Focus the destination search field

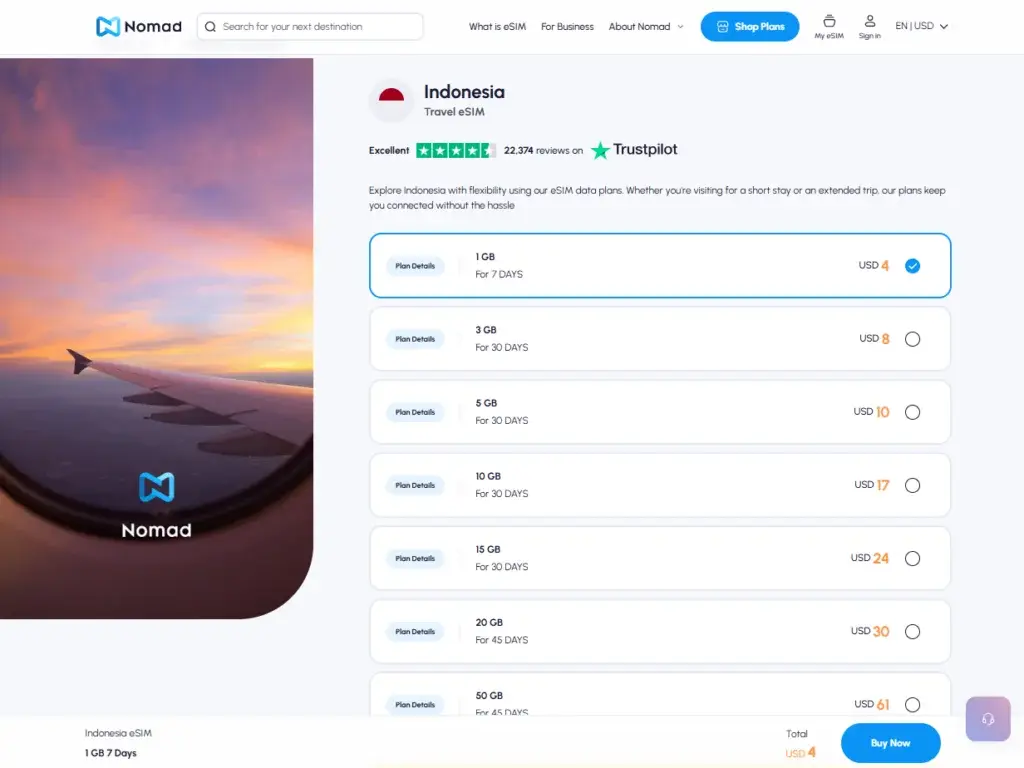click(315, 27)
